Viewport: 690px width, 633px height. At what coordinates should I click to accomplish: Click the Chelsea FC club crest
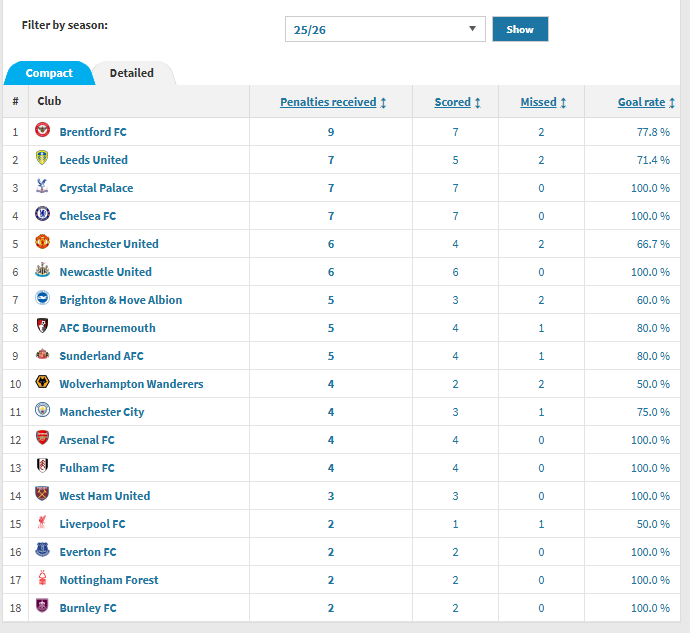point(42,213)
